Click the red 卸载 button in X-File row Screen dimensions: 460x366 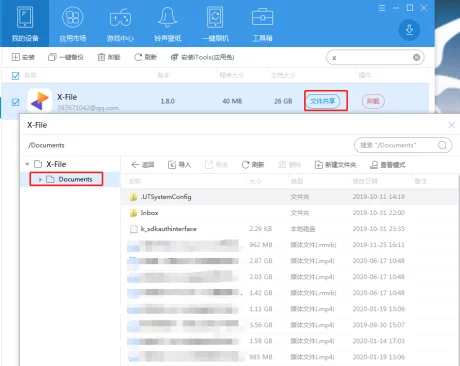[x=373, y=101]
